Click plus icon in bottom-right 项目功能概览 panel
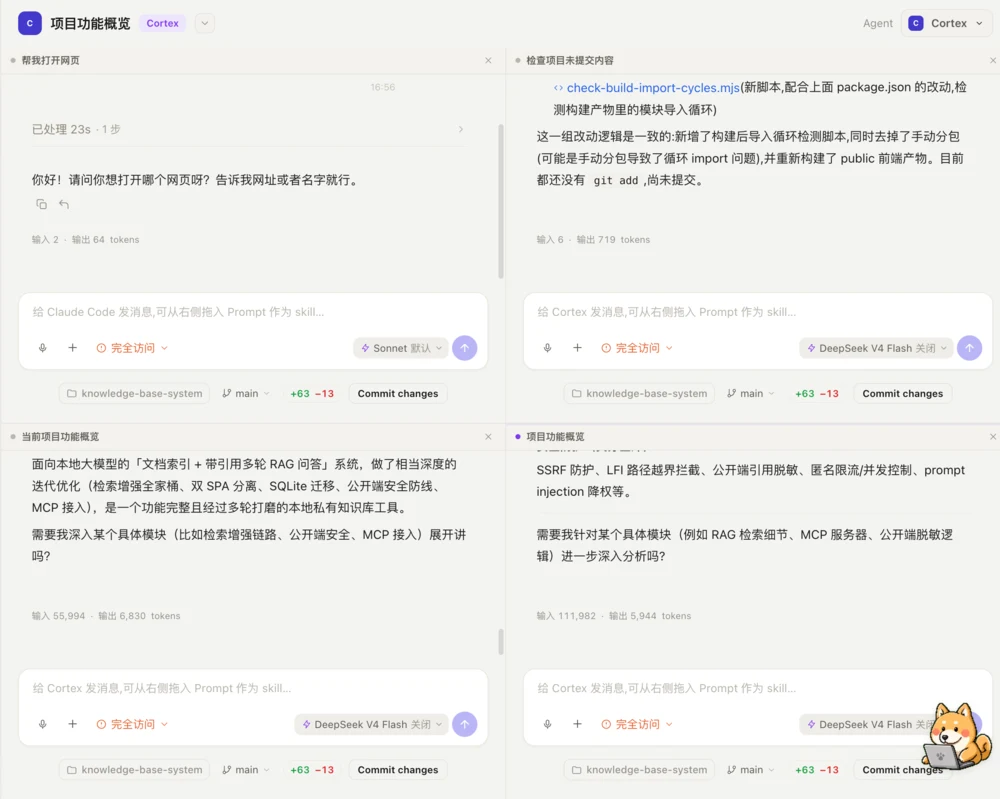 pyautogui.click(x=578, y=724)
